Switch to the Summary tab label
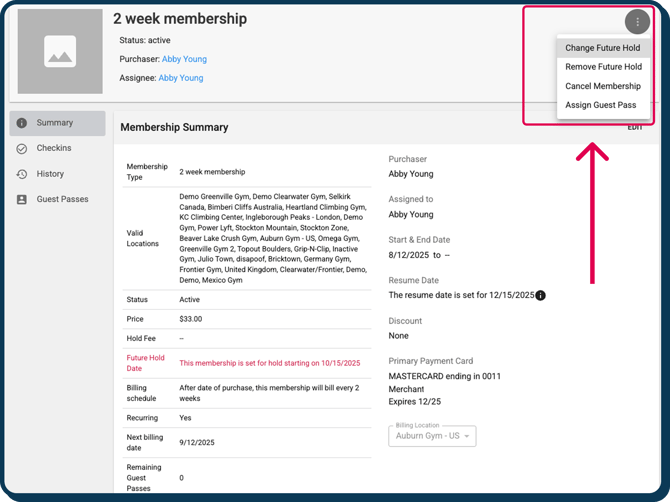Screen dimensions: 670x502 click(55, 123)
